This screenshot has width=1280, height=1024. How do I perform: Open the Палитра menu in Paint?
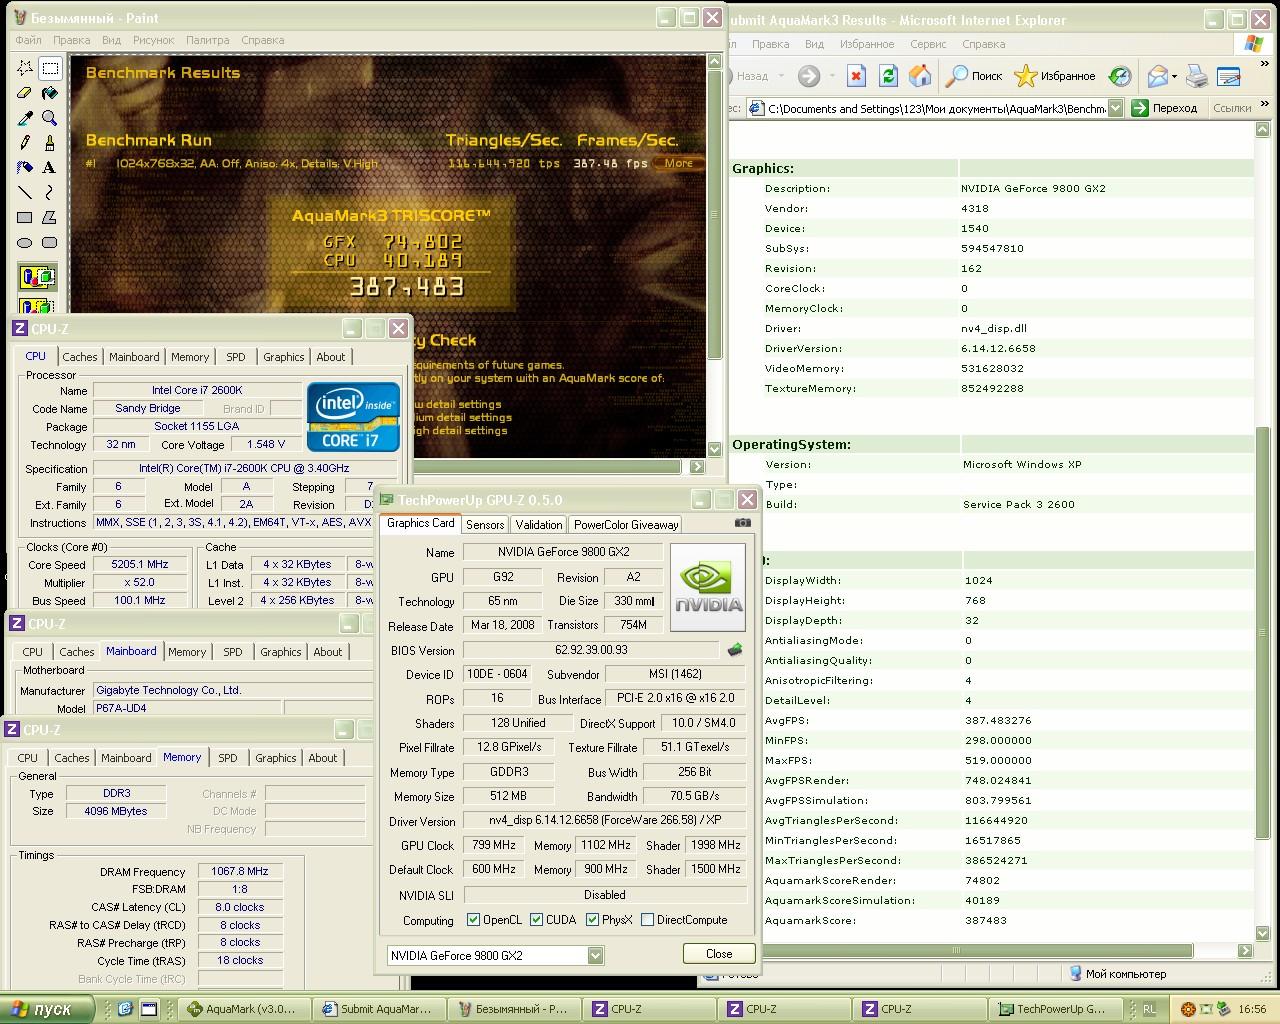coord(207,40)
